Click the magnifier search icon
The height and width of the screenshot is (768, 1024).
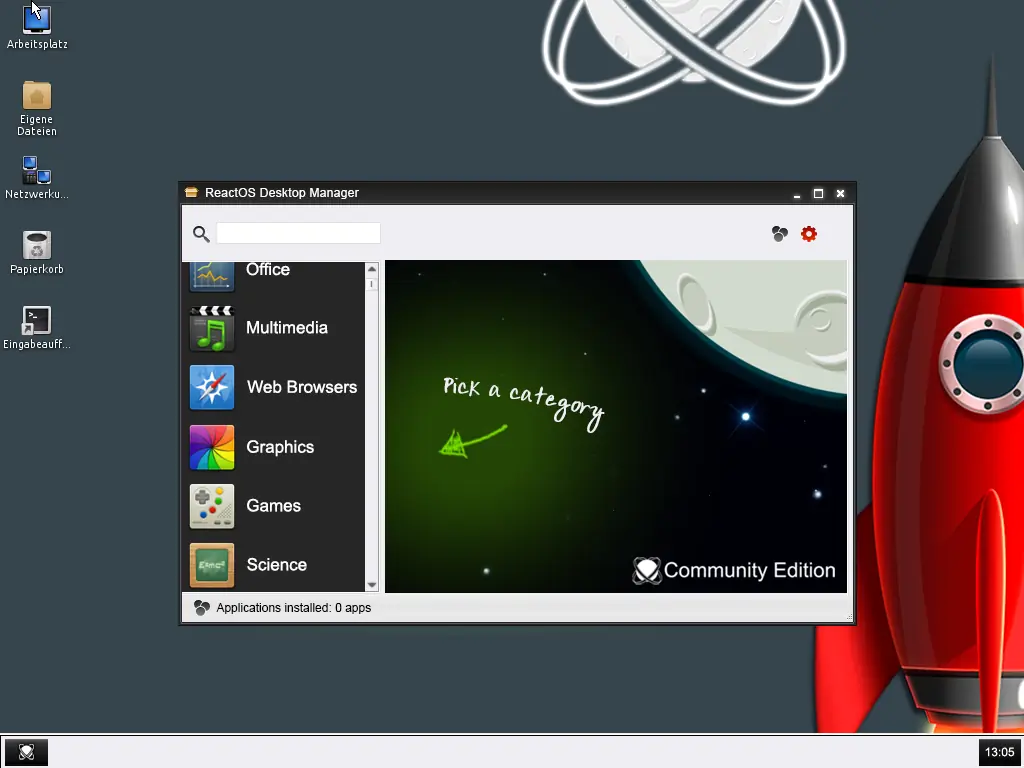coord(201,234)
